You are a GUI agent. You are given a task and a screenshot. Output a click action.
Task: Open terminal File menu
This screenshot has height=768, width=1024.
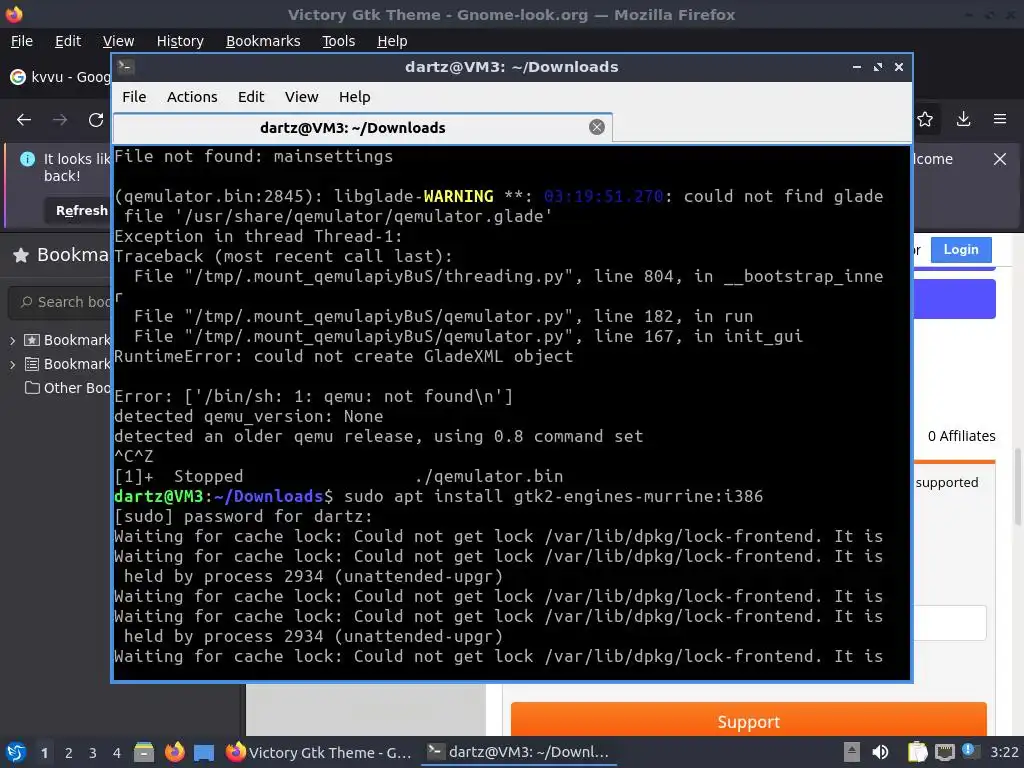point(134,97)
